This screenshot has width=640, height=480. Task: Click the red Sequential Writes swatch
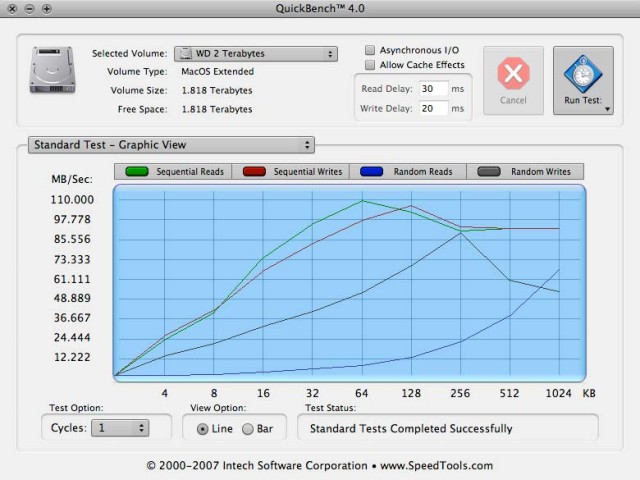coord(254,171)
